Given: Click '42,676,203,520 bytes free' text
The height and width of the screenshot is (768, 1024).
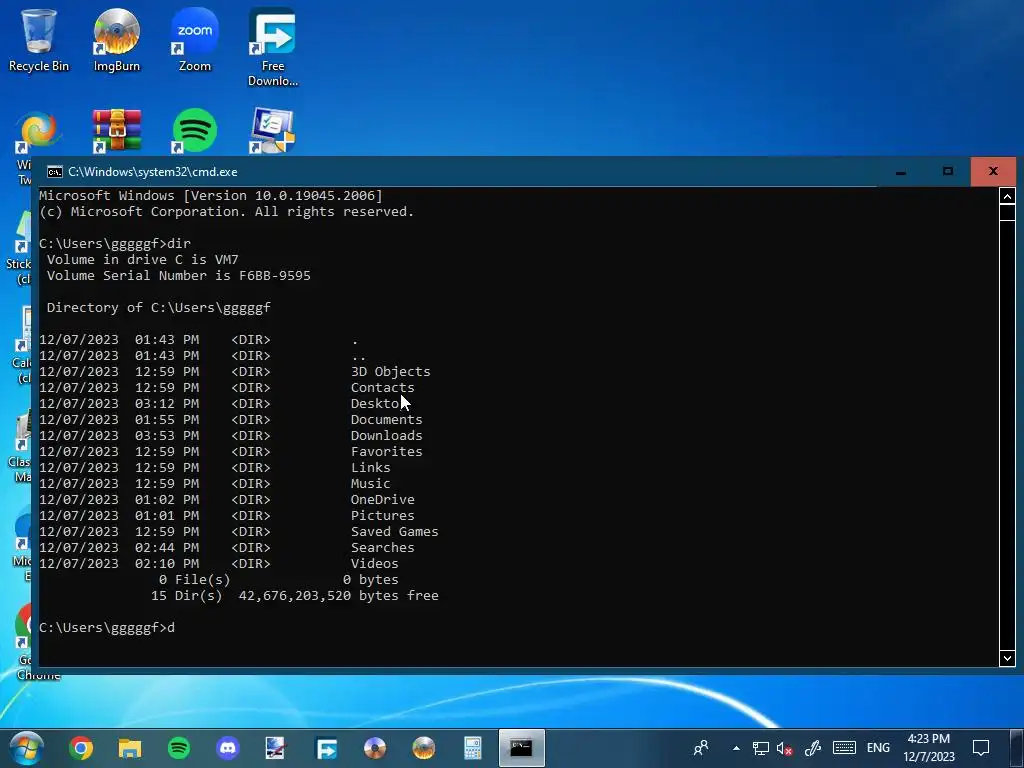Looking at the screenshot, I should tap(338, 596).
